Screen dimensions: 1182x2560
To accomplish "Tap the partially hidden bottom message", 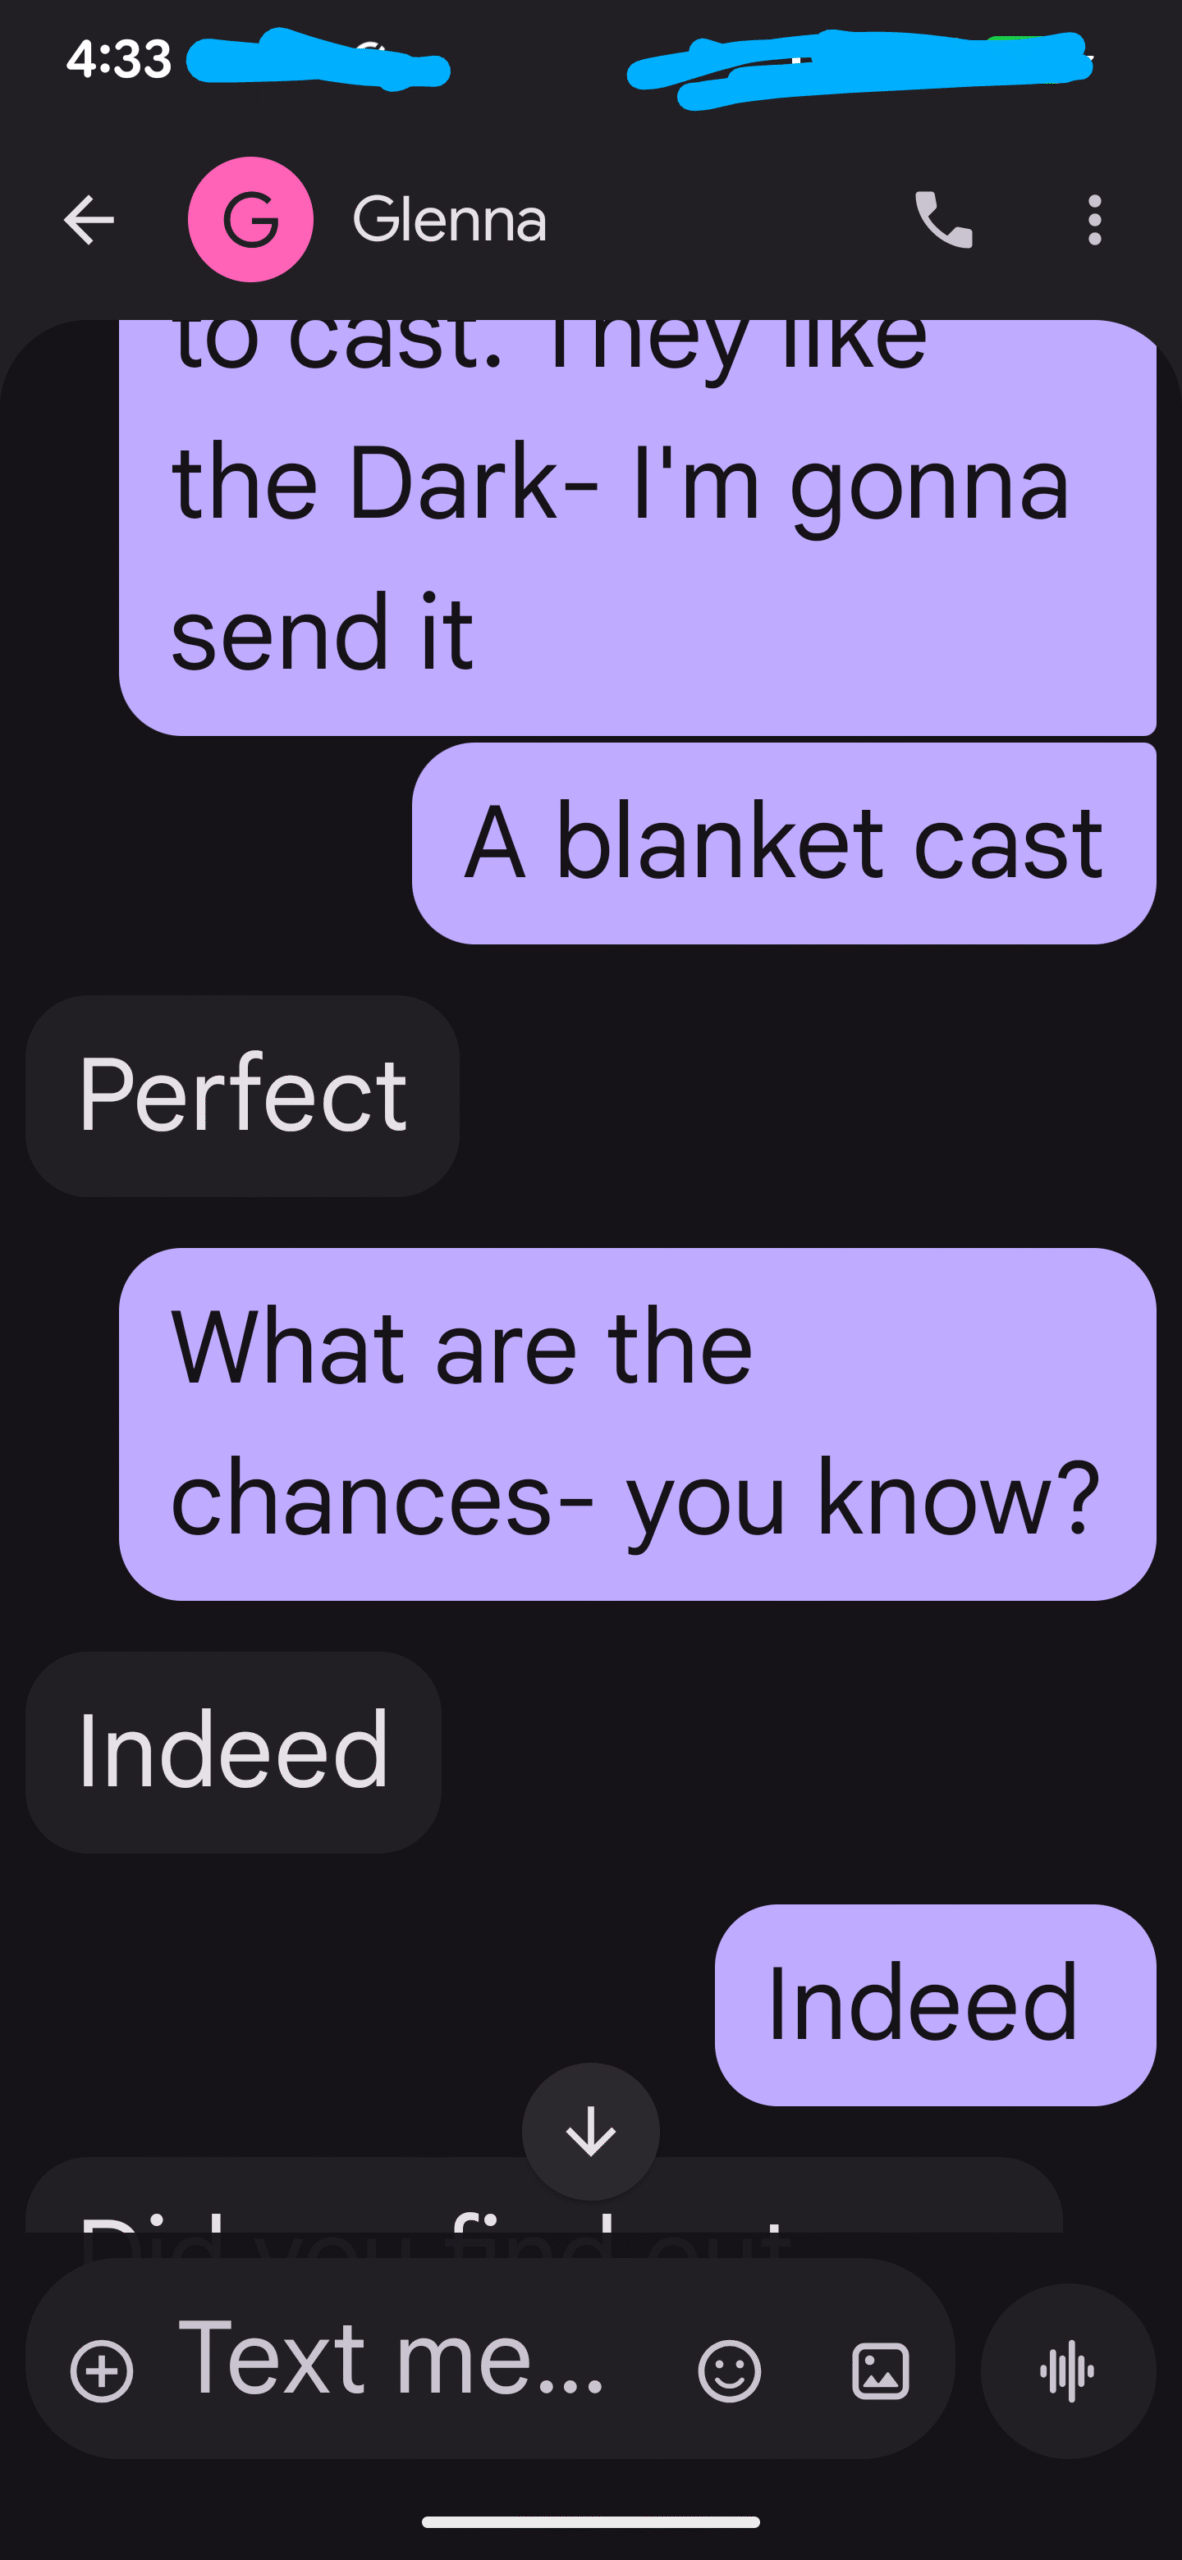I will tap(300, 2200).
